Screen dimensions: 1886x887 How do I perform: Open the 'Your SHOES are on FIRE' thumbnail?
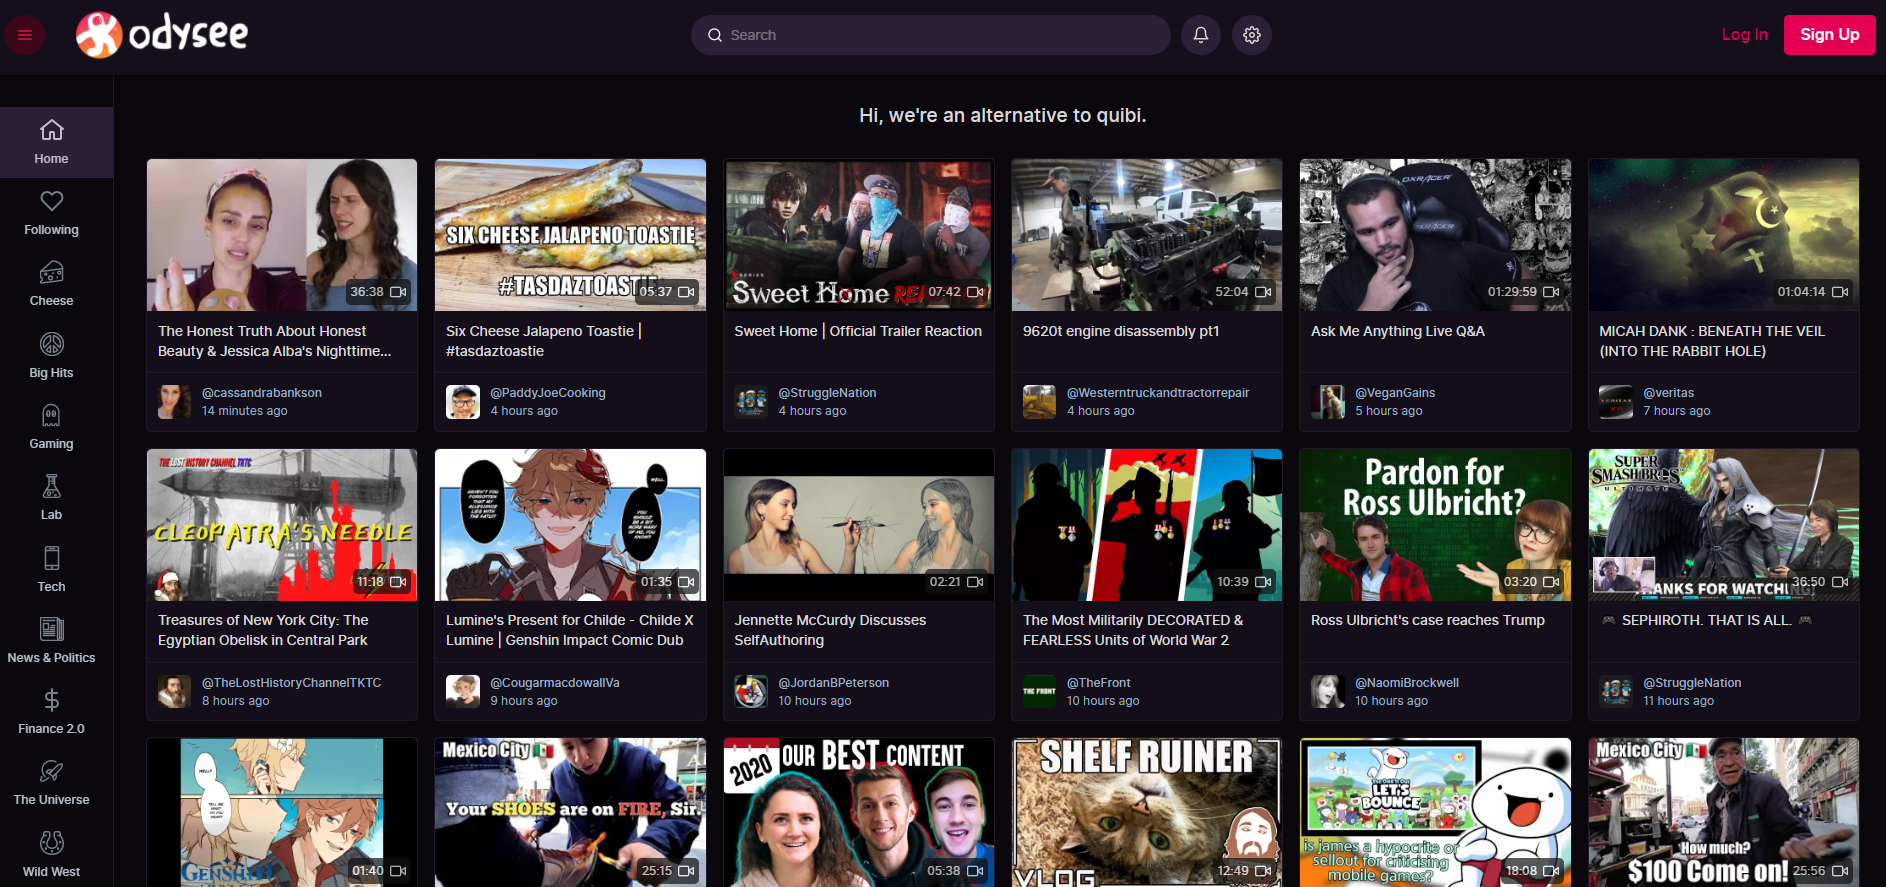570,813
